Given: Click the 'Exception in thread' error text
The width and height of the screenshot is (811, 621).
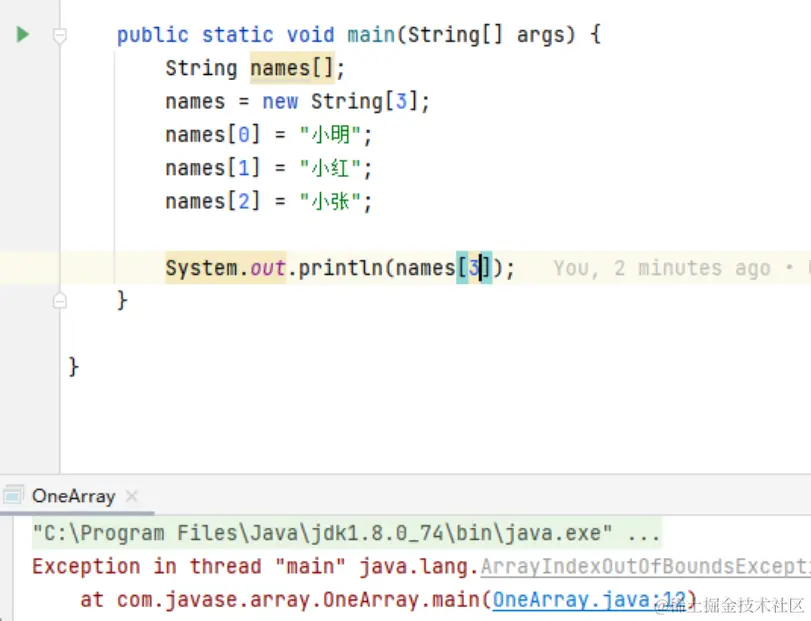Looking at the screenshot, I should coord(147,567).
